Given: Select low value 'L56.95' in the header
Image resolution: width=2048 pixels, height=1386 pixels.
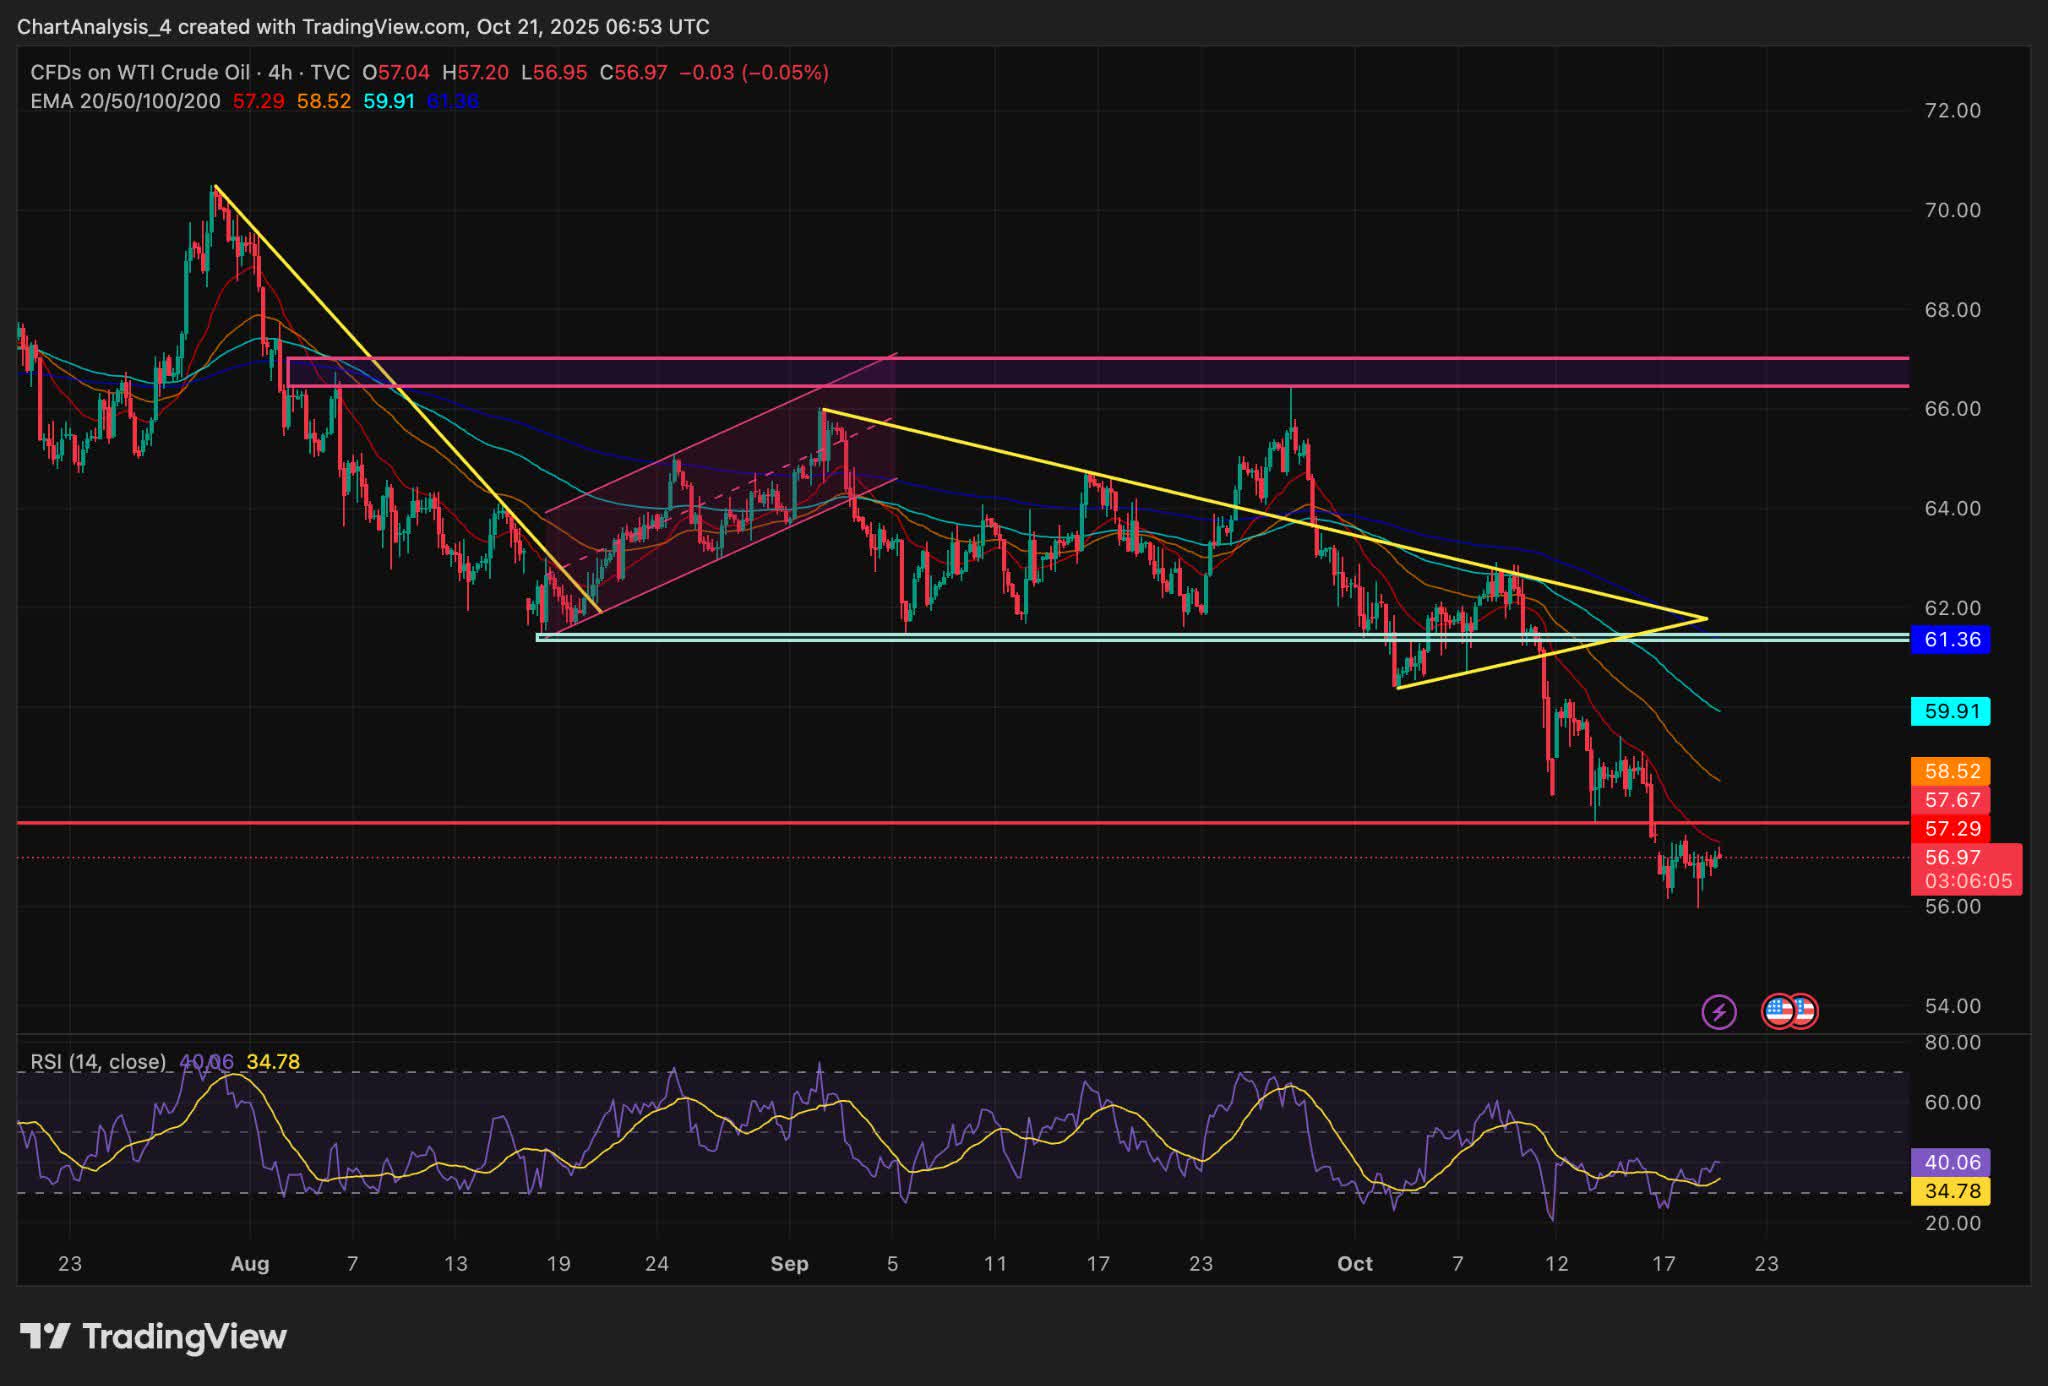Looking at the screenshot, I should coord(553,73).
